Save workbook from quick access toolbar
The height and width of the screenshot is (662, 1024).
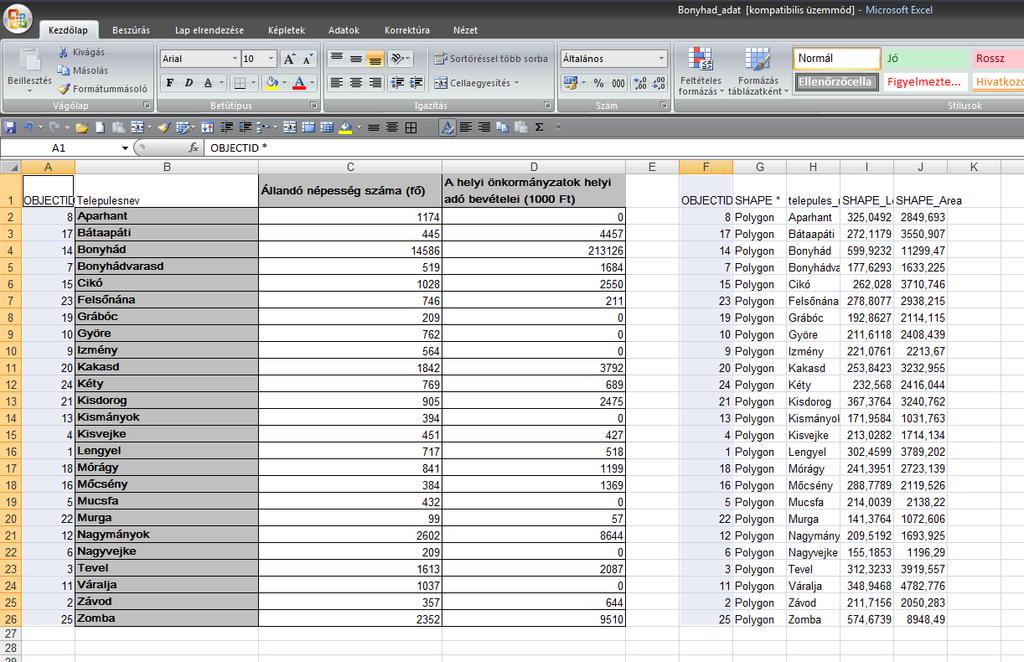[10, 127]
